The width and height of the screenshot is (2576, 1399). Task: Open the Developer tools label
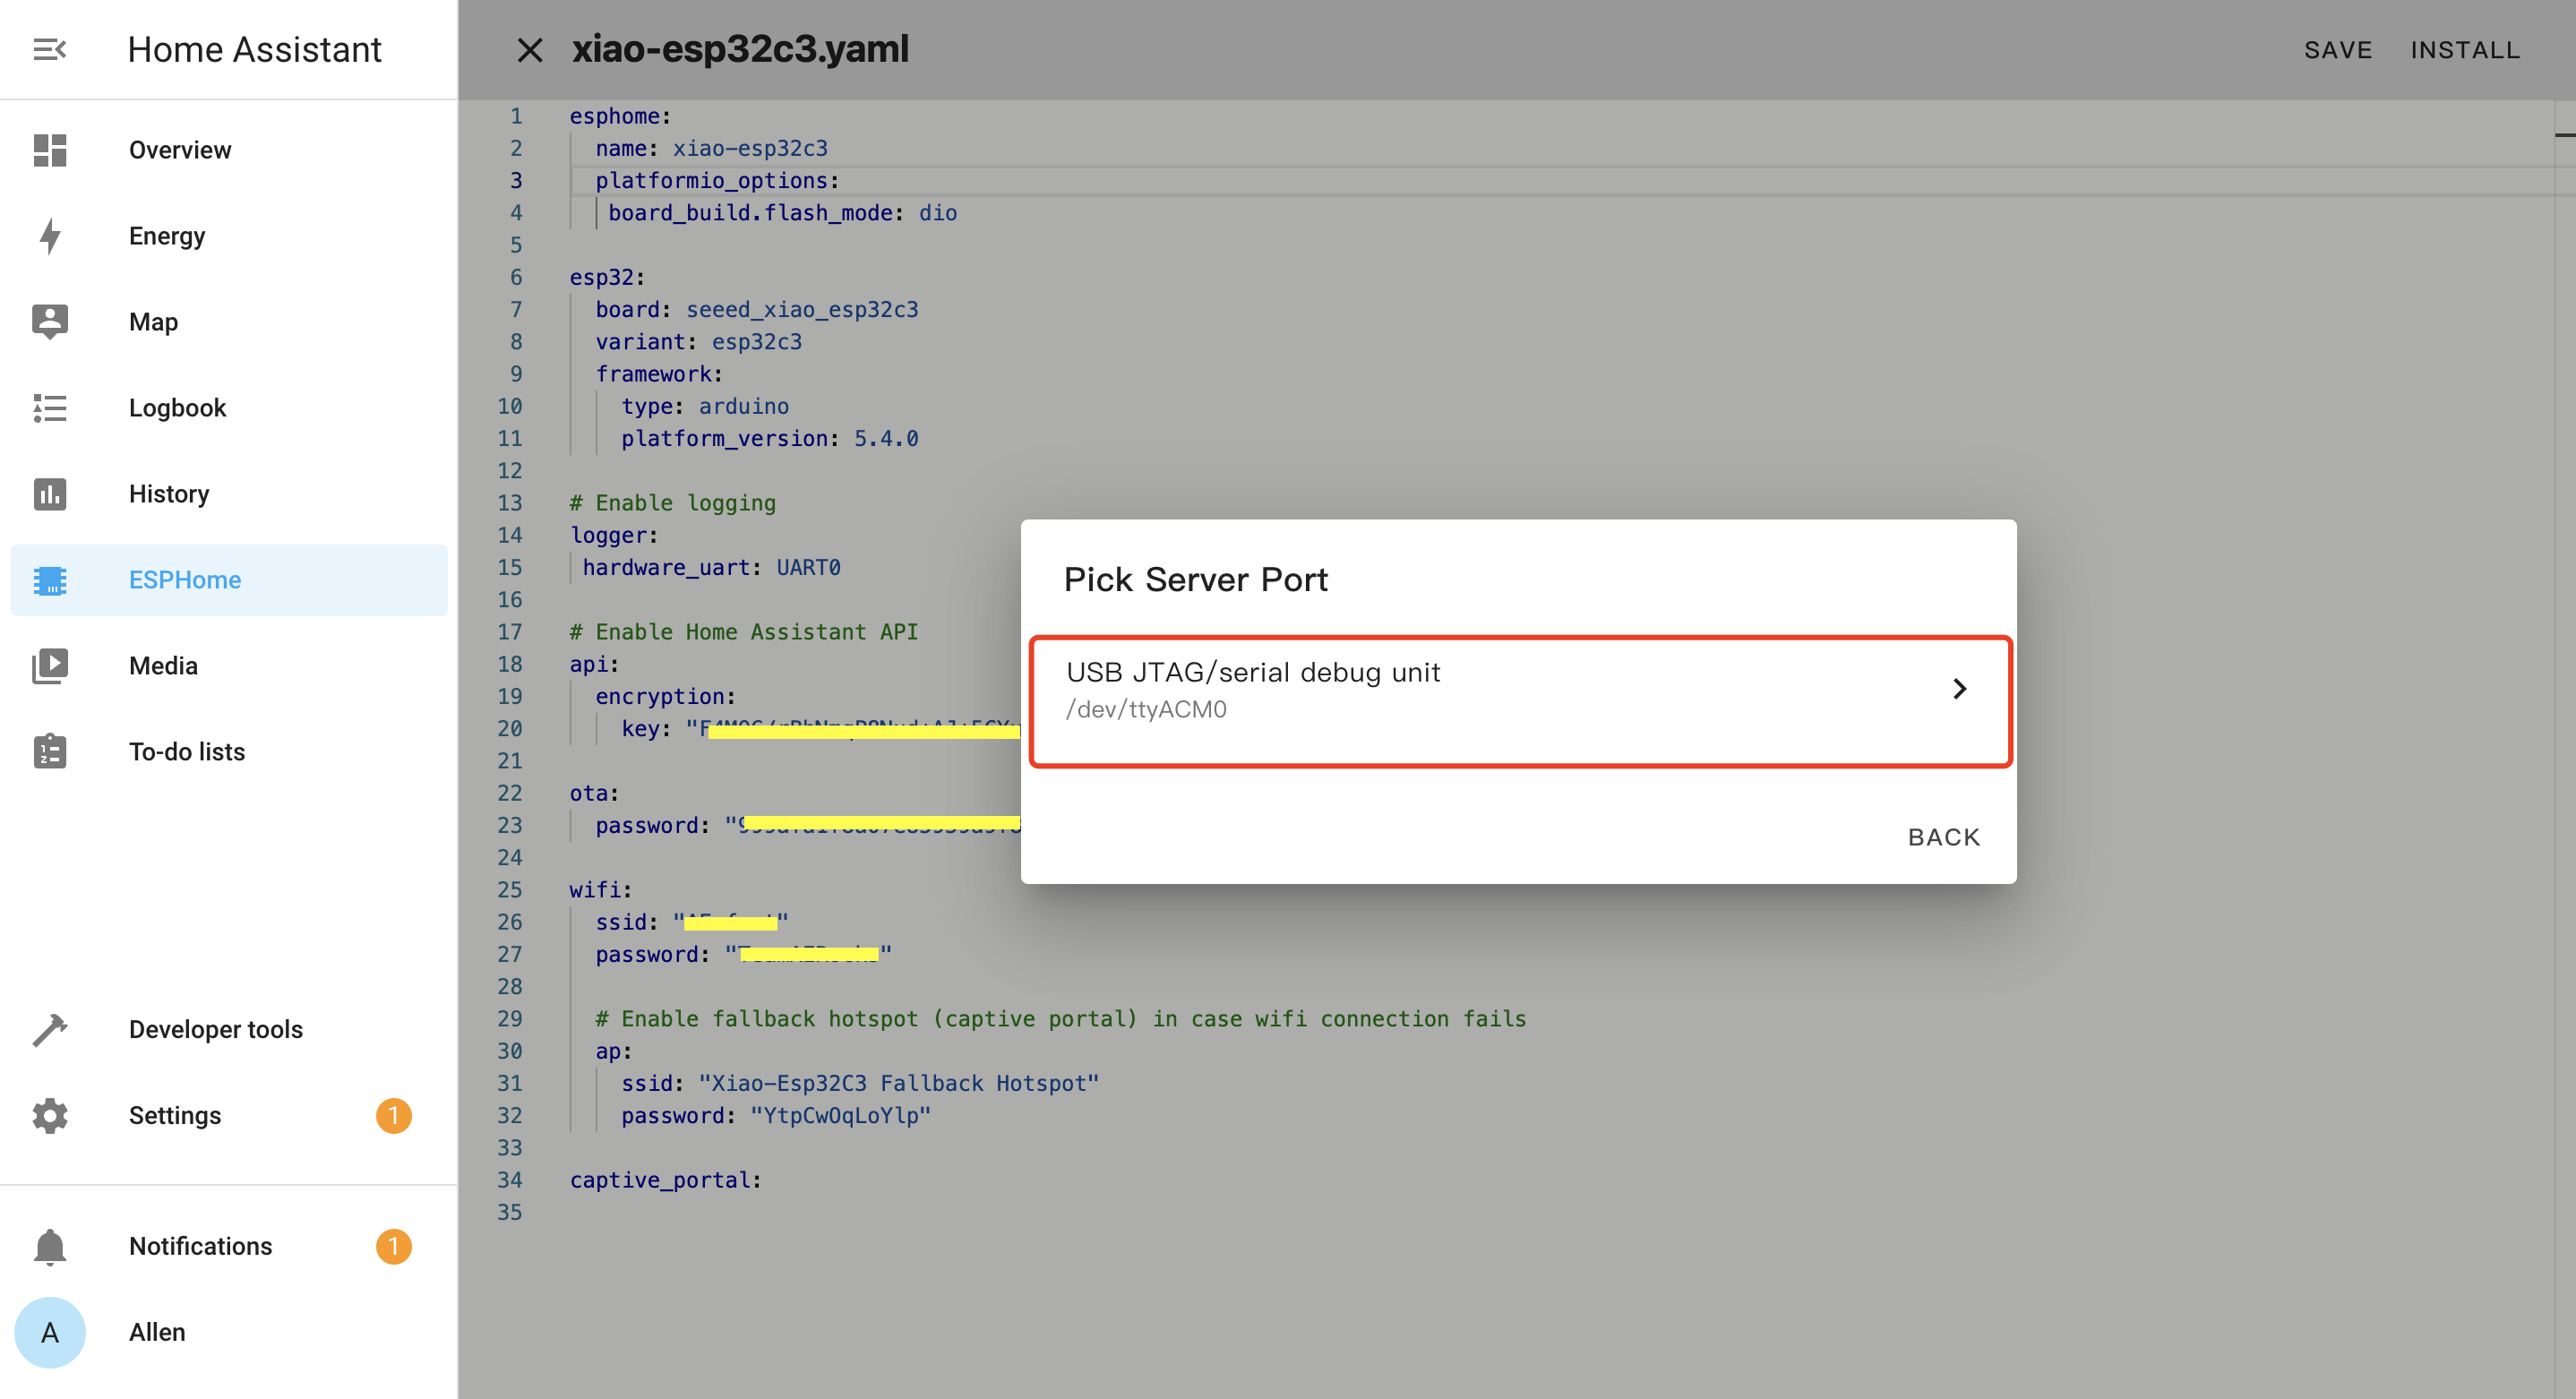(216, 1030)
